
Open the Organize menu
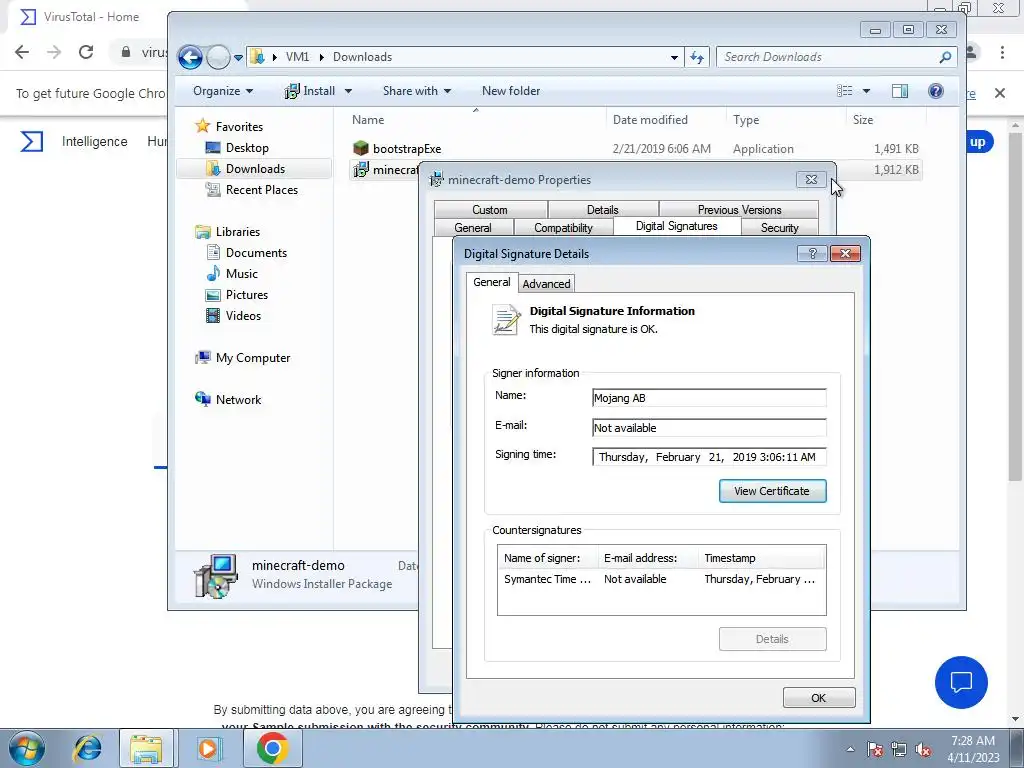(x=223, y=91)
